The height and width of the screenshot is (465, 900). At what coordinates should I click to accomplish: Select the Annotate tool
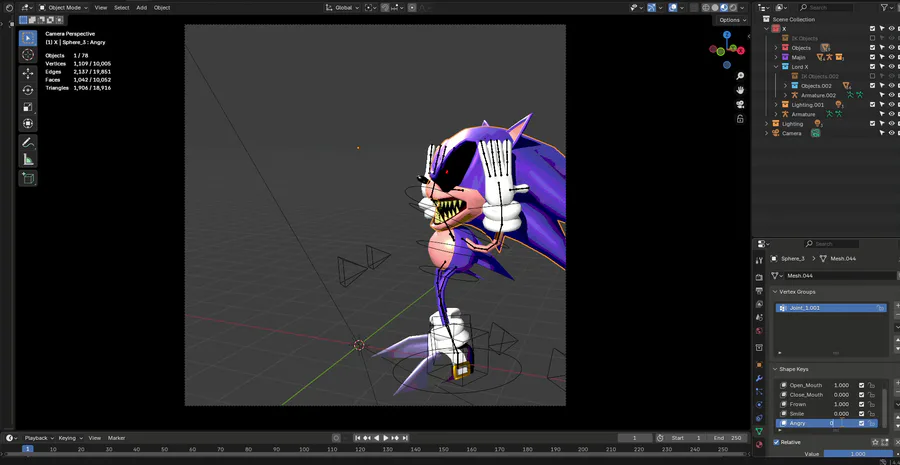pyautogui.click(x=28, y=142)
